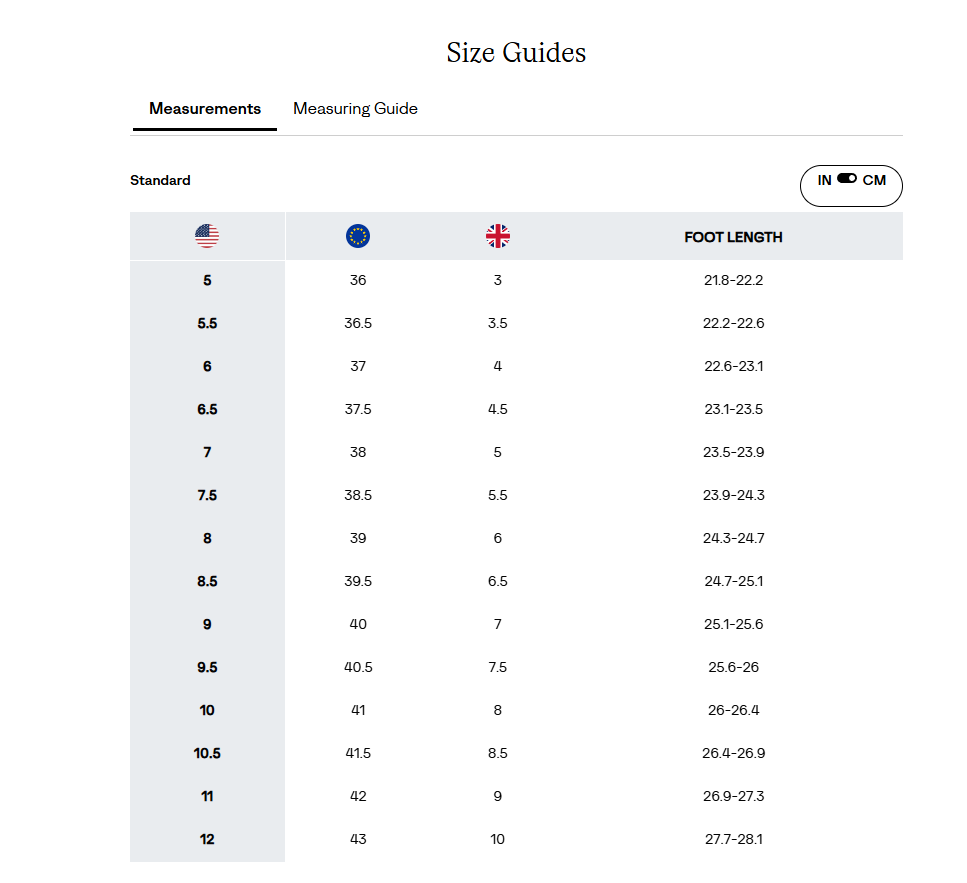This screenshot has height=883, width=967.
Task: Click foot length 21.8-22.2 cell
Action: coord(733,281)
